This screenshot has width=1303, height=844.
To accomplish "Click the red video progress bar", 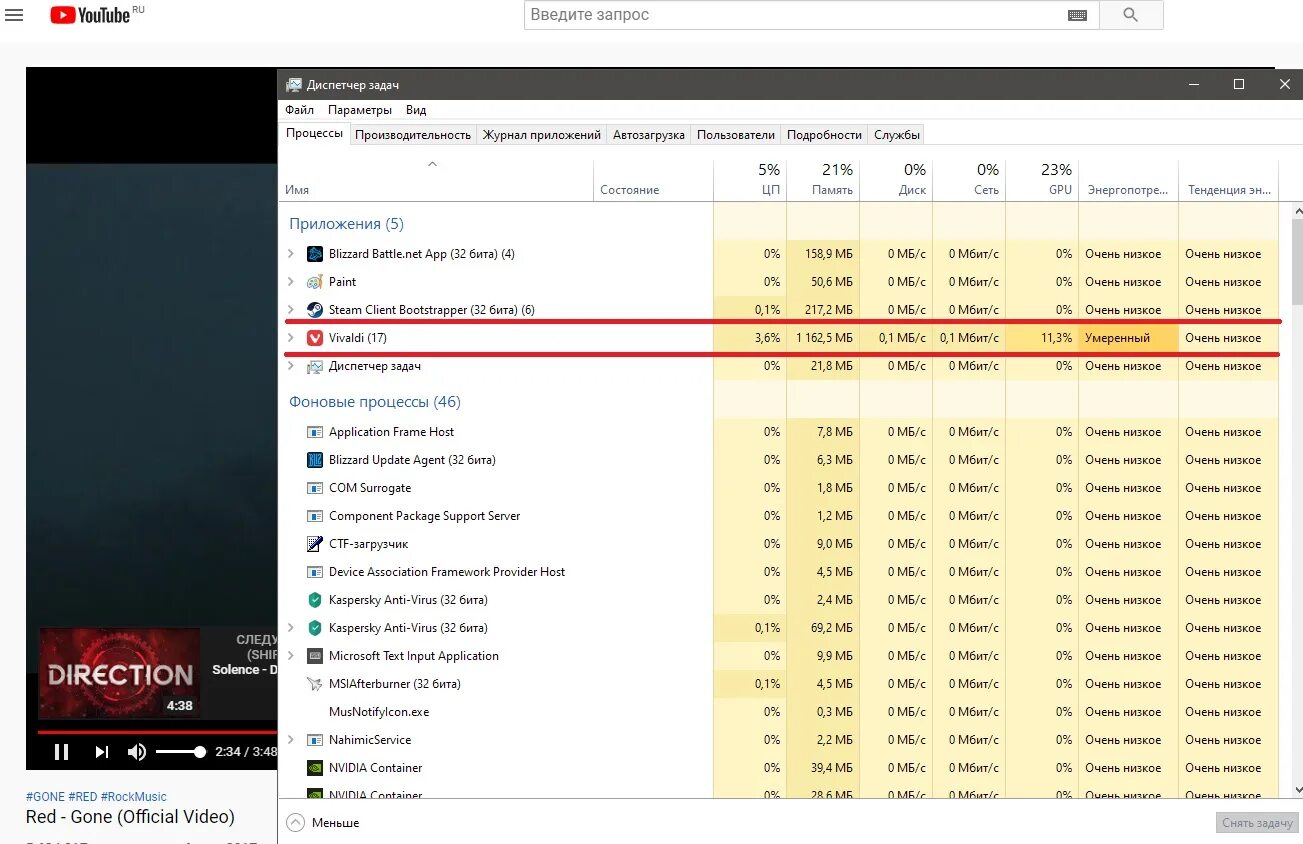I will (x=157, y=731).
